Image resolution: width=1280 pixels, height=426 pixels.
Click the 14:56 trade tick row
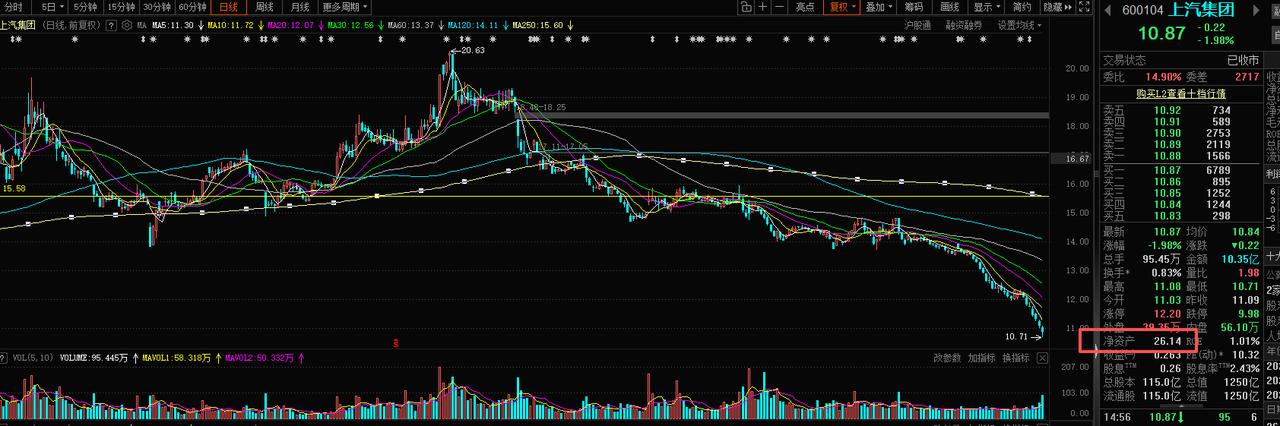1180,416
